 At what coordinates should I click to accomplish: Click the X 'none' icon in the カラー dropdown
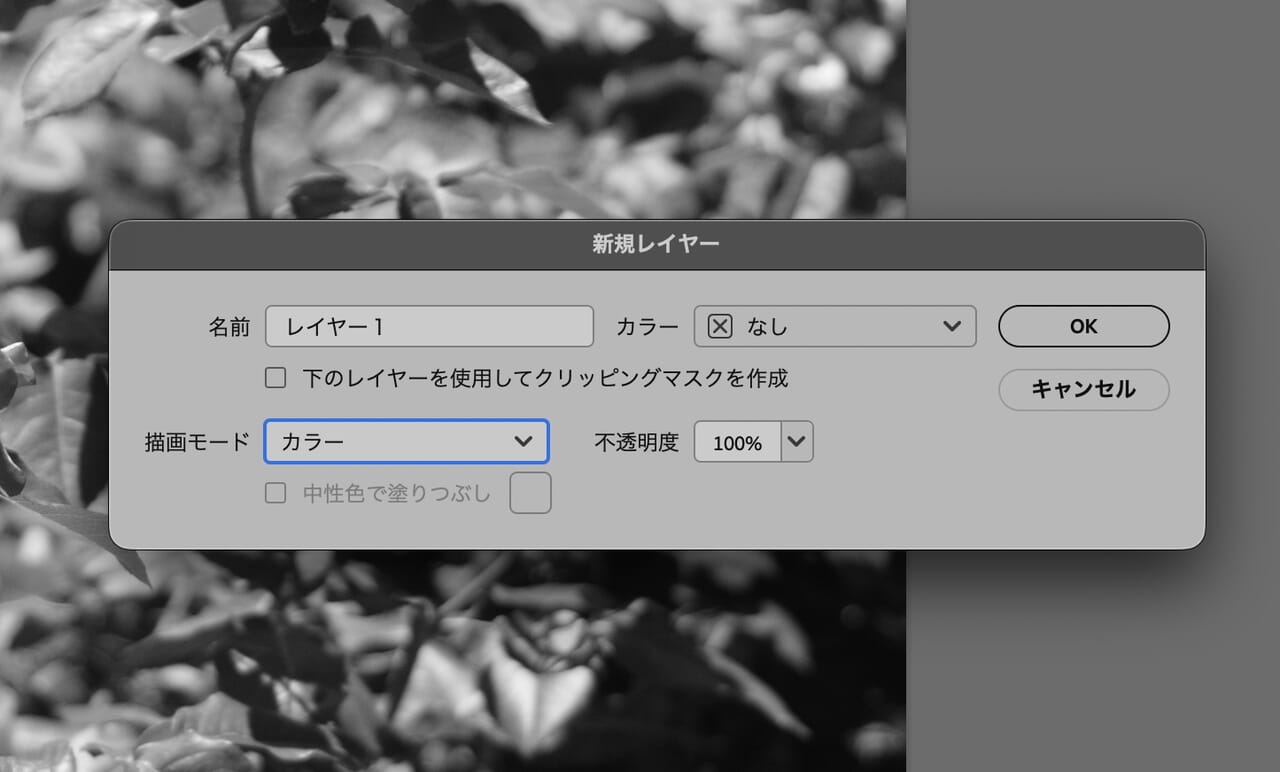720,326
